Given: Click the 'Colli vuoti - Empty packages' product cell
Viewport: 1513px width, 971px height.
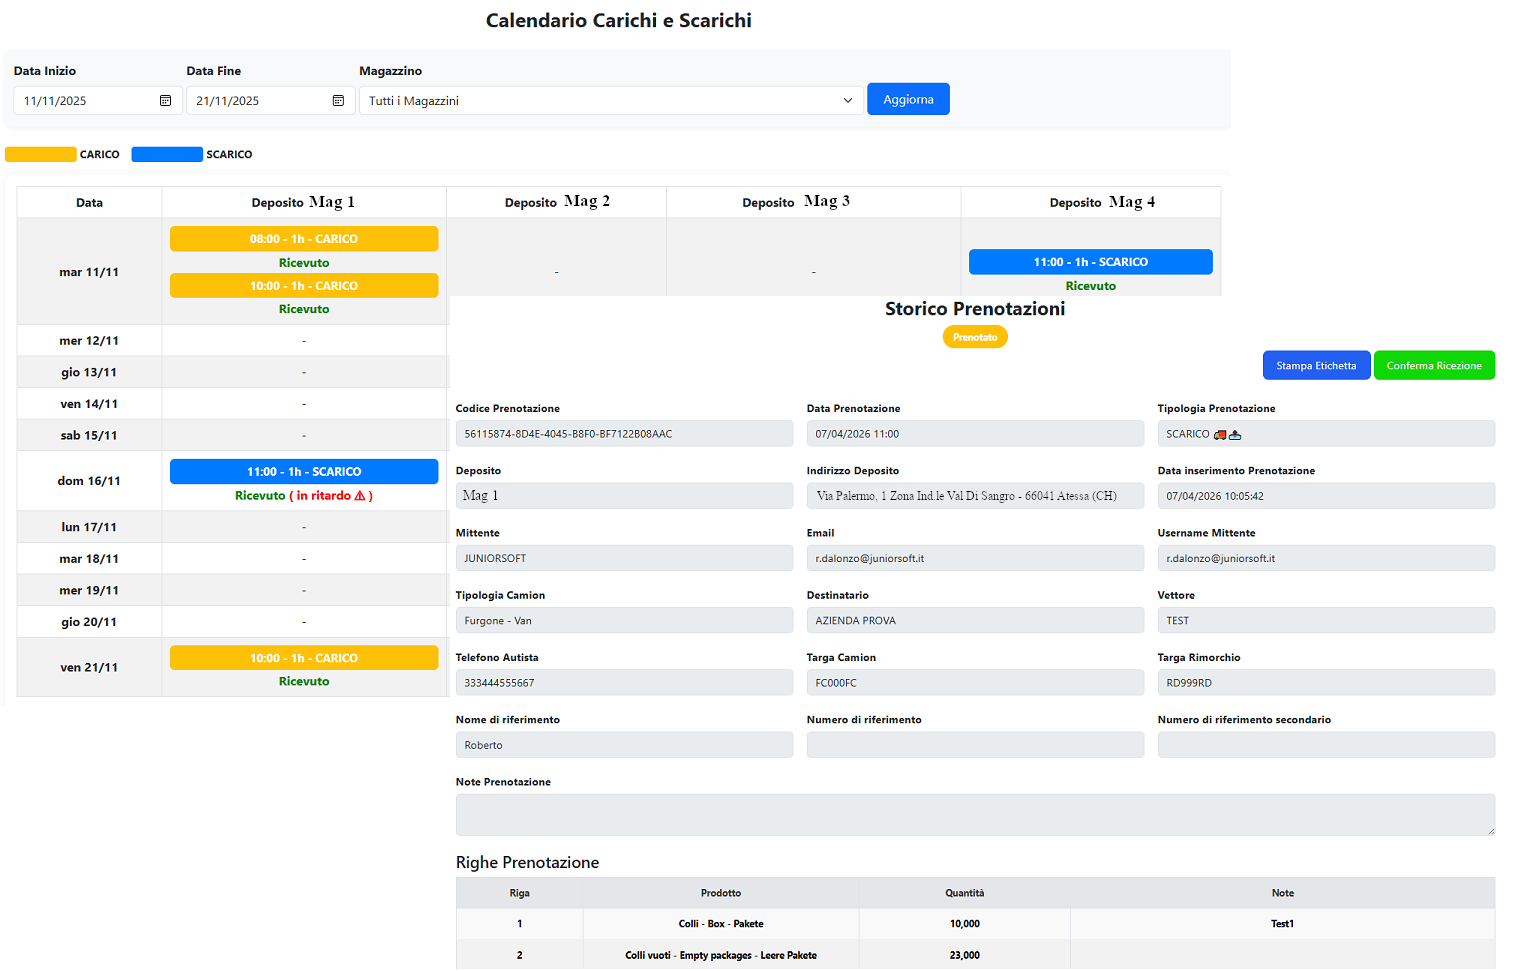Looking at the screenshot, I should (721, 955).
